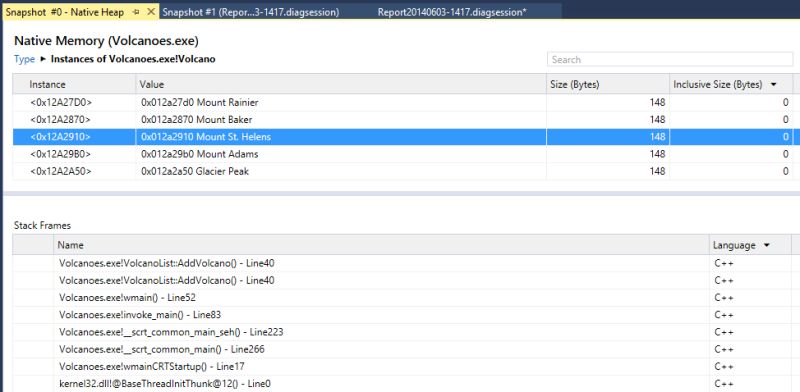Select the first VolcanoList::AddVolcano() - Line40 frame
Viewport: 800px width, 392px height.
pos(167,263)
